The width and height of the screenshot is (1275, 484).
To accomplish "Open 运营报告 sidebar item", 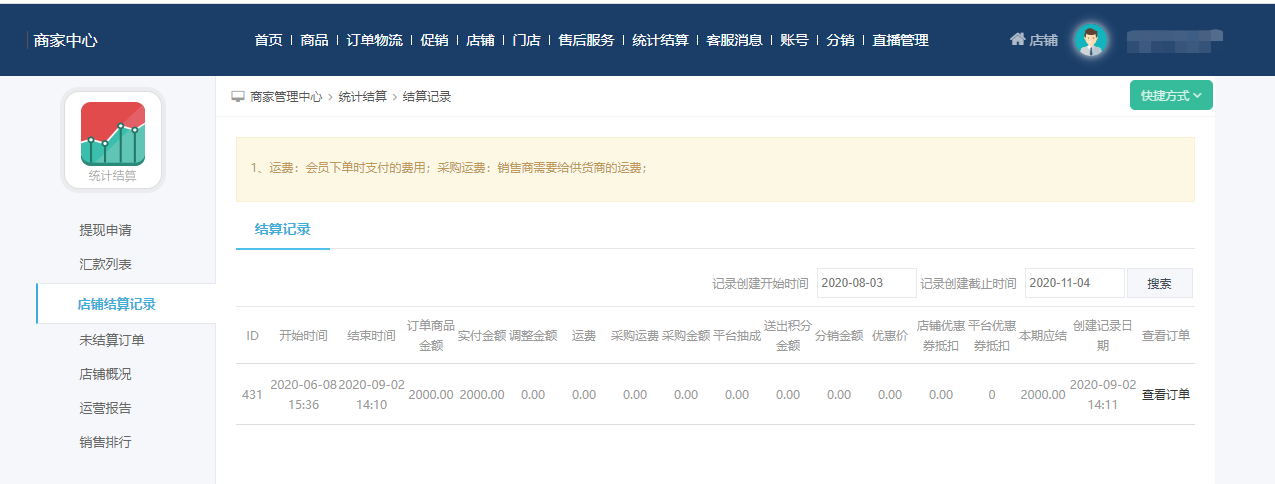I will [105, 408].
